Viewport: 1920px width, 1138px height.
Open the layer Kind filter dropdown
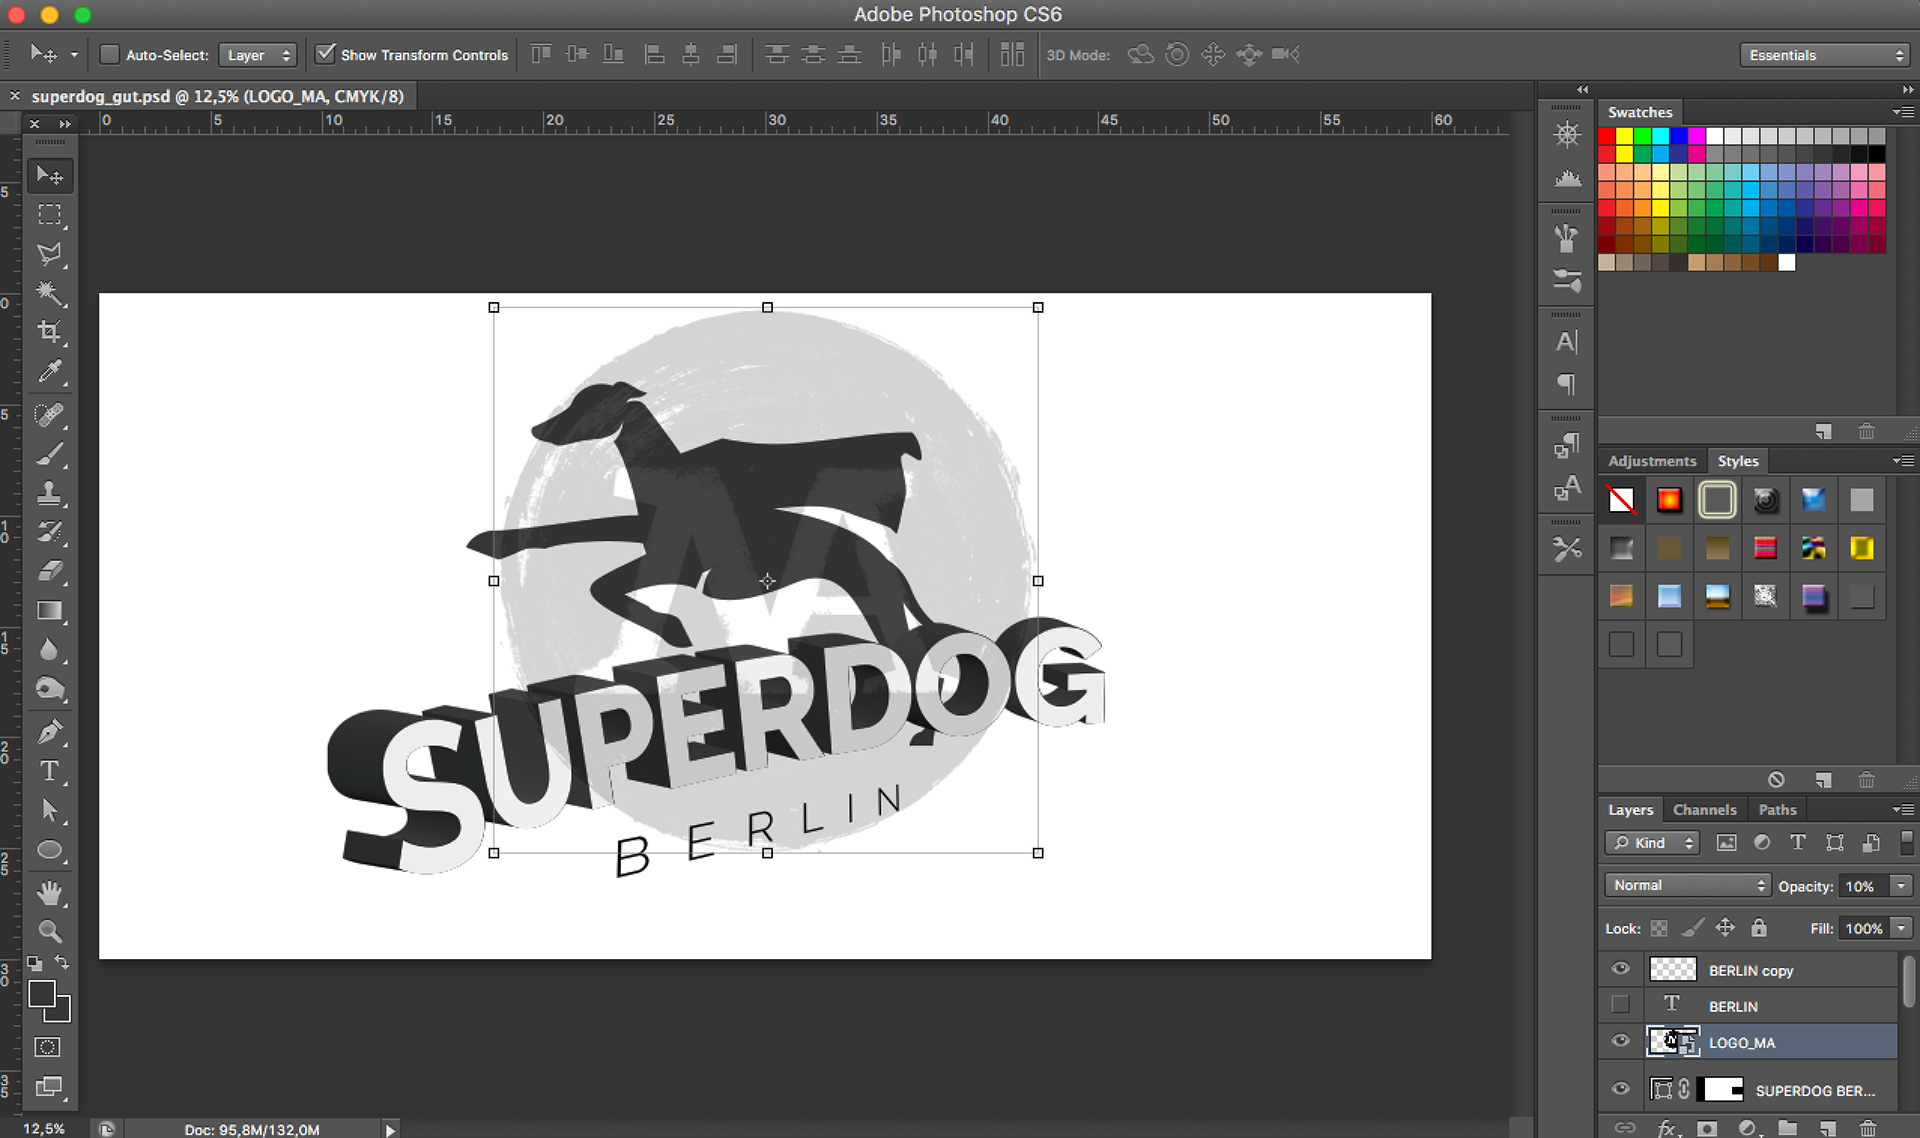click(x=1652, y=843)
